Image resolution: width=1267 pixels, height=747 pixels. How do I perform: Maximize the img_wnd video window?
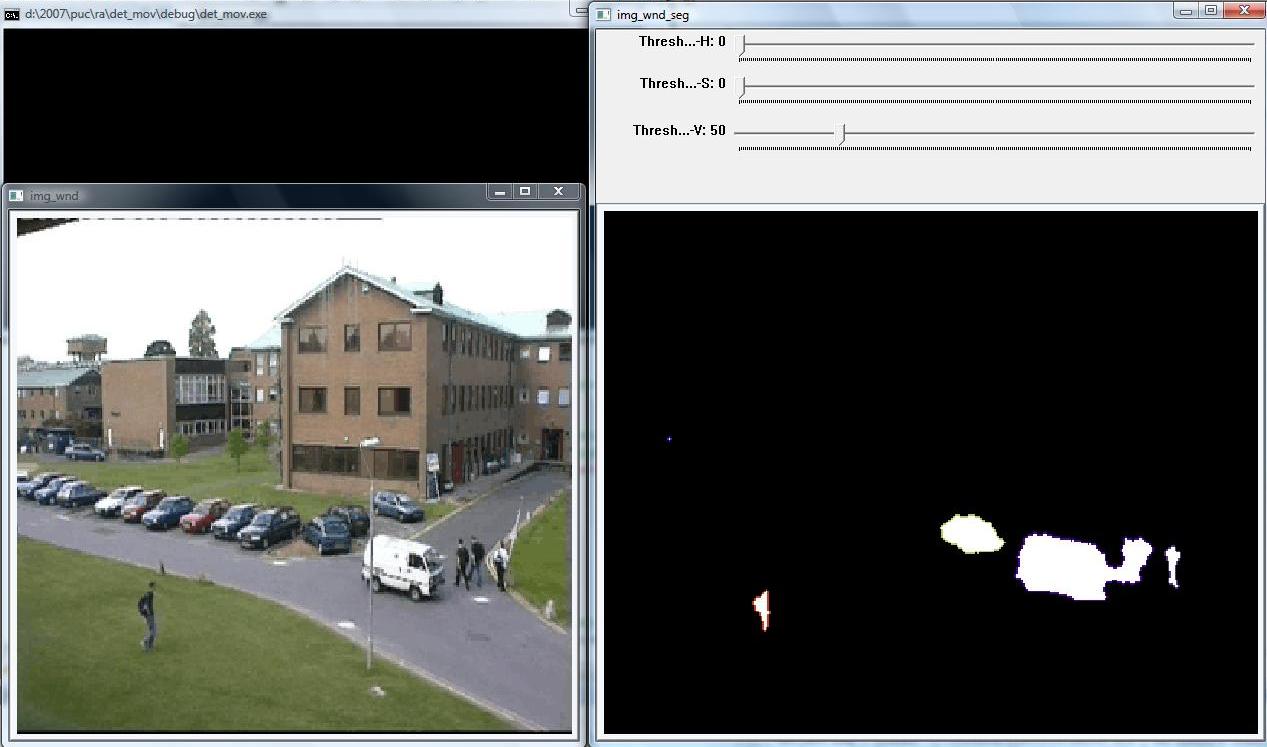pyautogui.click(x=525, y=192)
